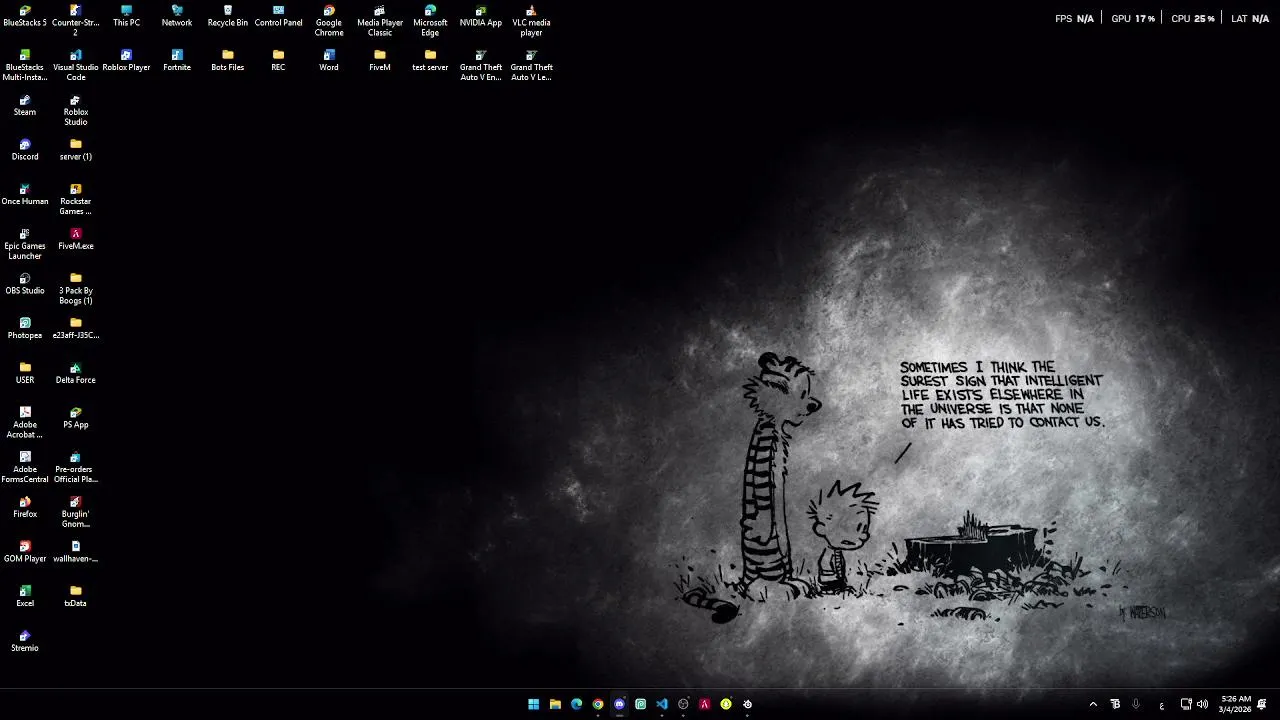The height and width of the screenshot is (720, 1280).
Task: Select the BlueStacks Multi-Instance shortcut
Action: [25, 66]
